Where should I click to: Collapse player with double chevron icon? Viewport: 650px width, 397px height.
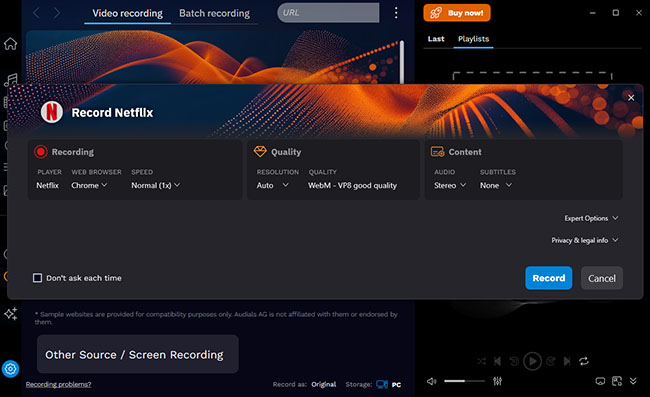click(633, 381)
